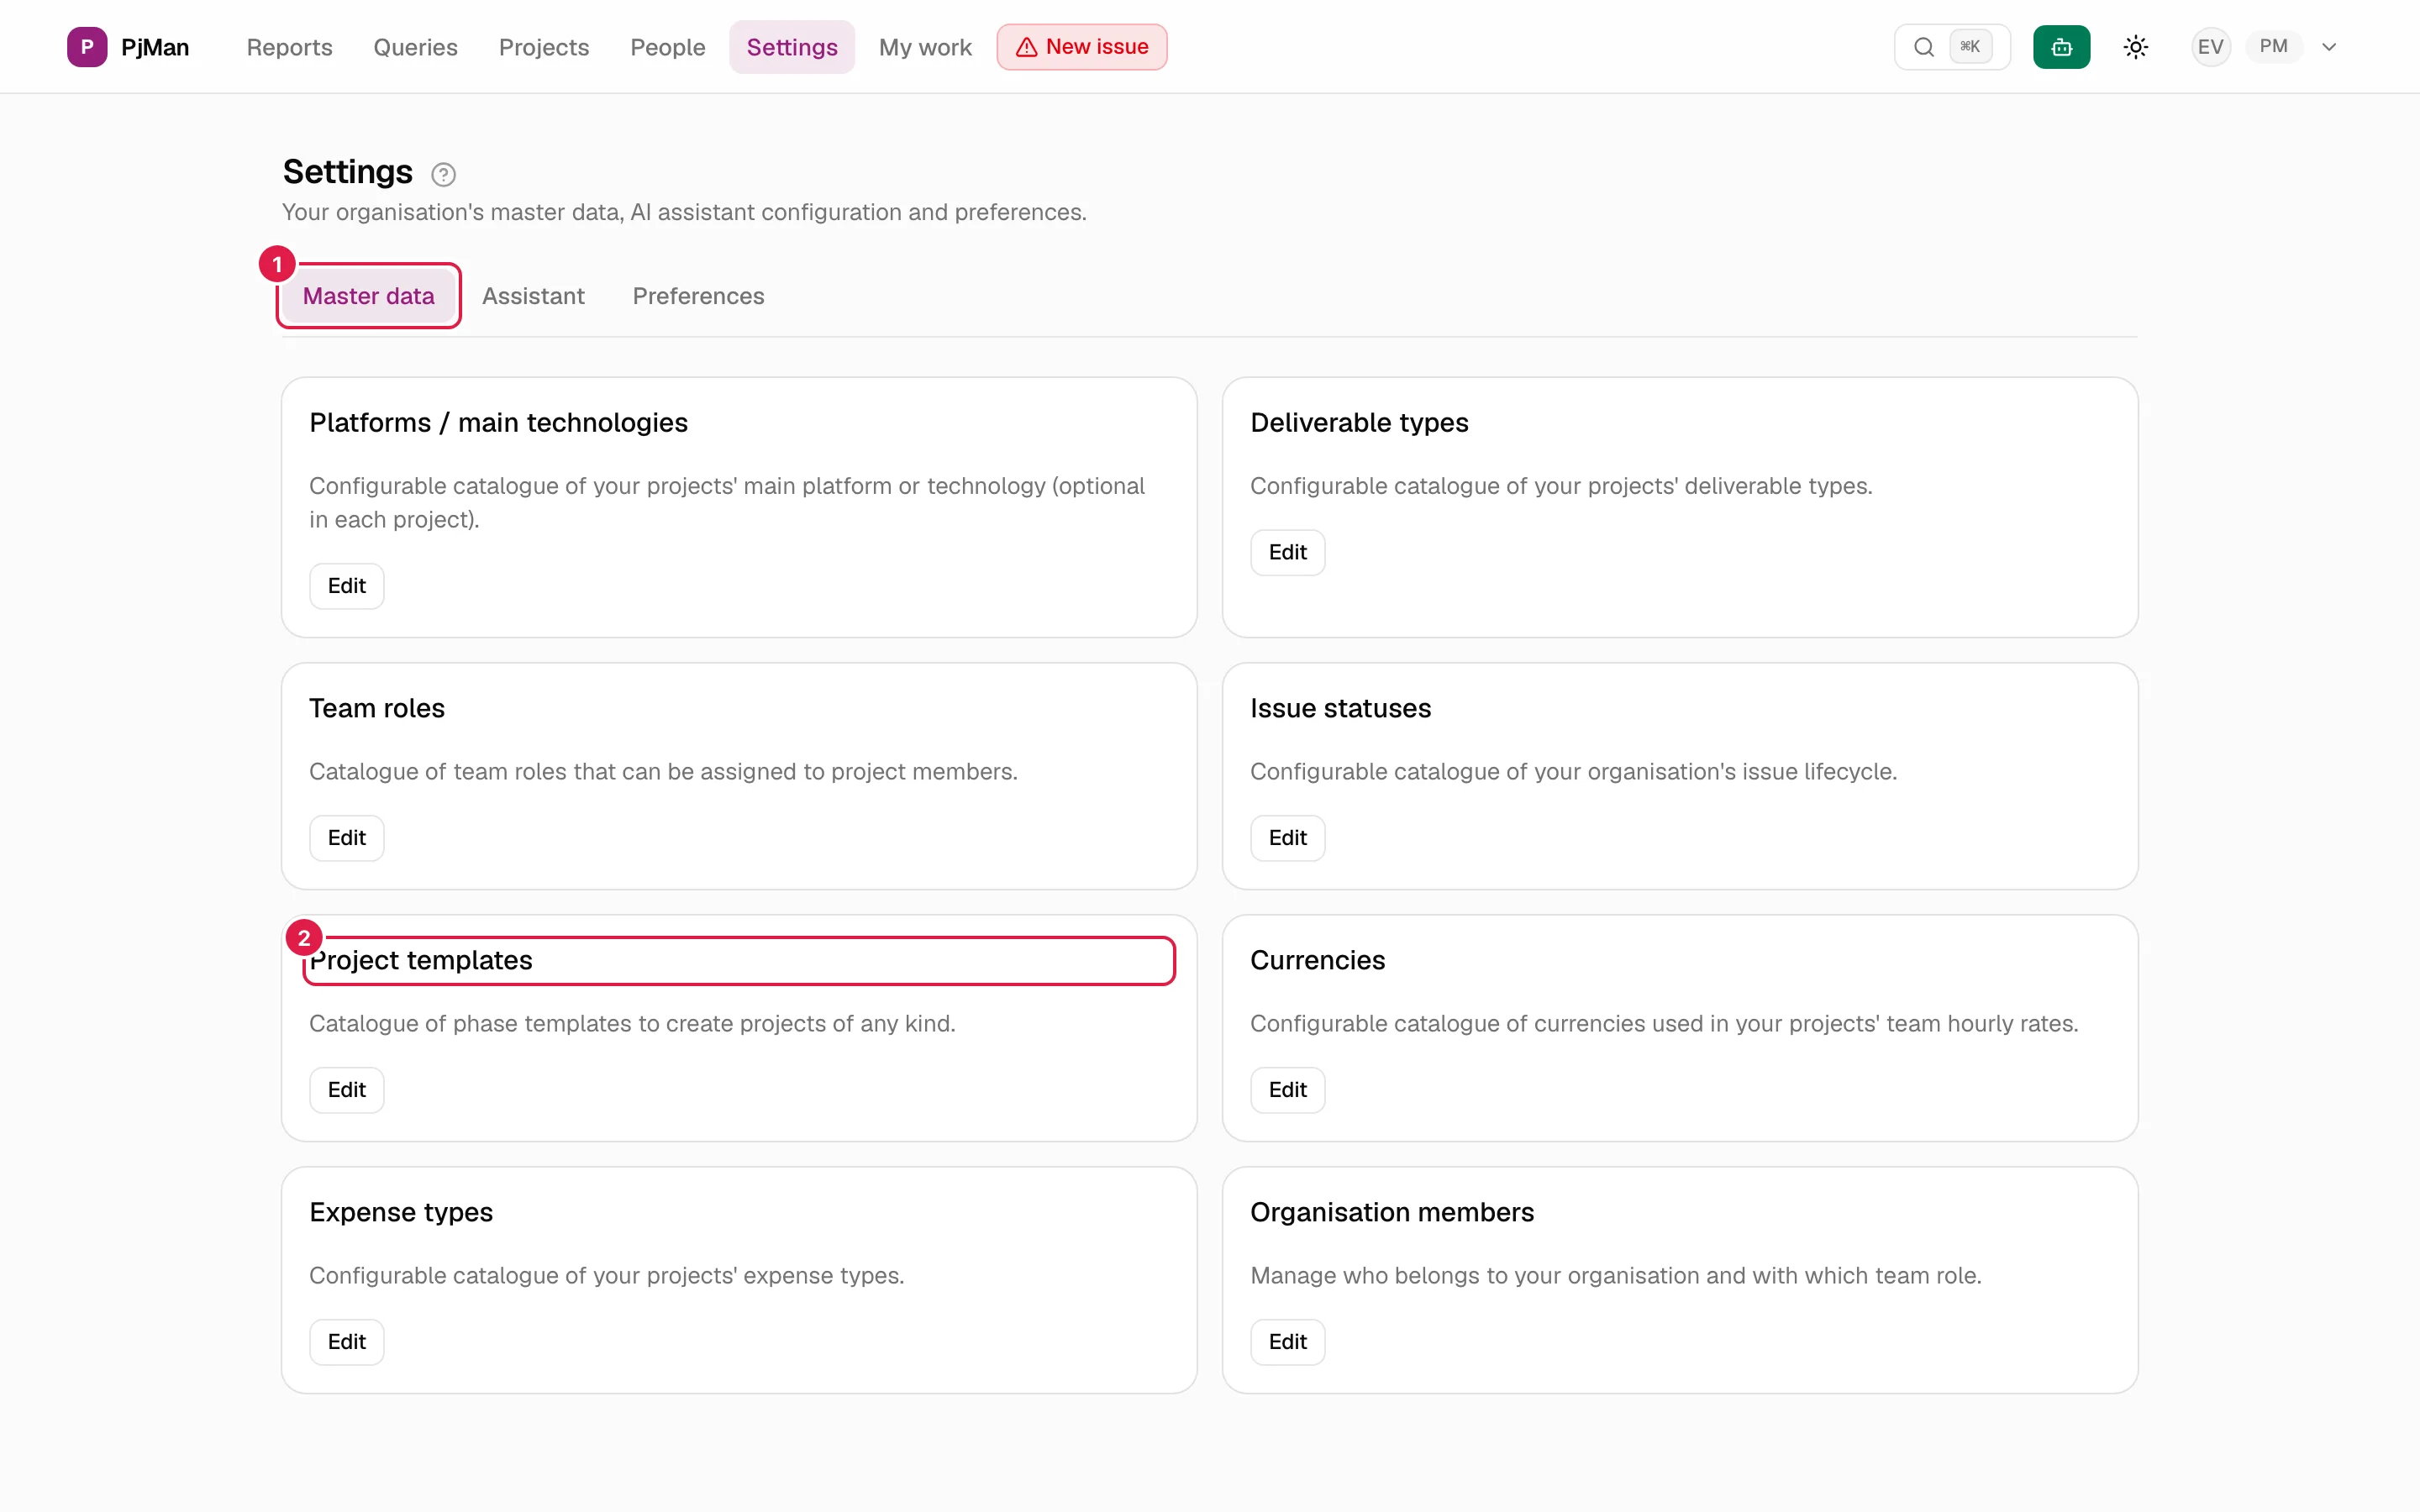Image resolution: width=2420 pixels, height=1512 pixels.
Task: Click the 'Team roles' heading
Action: (x=377, y=708)
